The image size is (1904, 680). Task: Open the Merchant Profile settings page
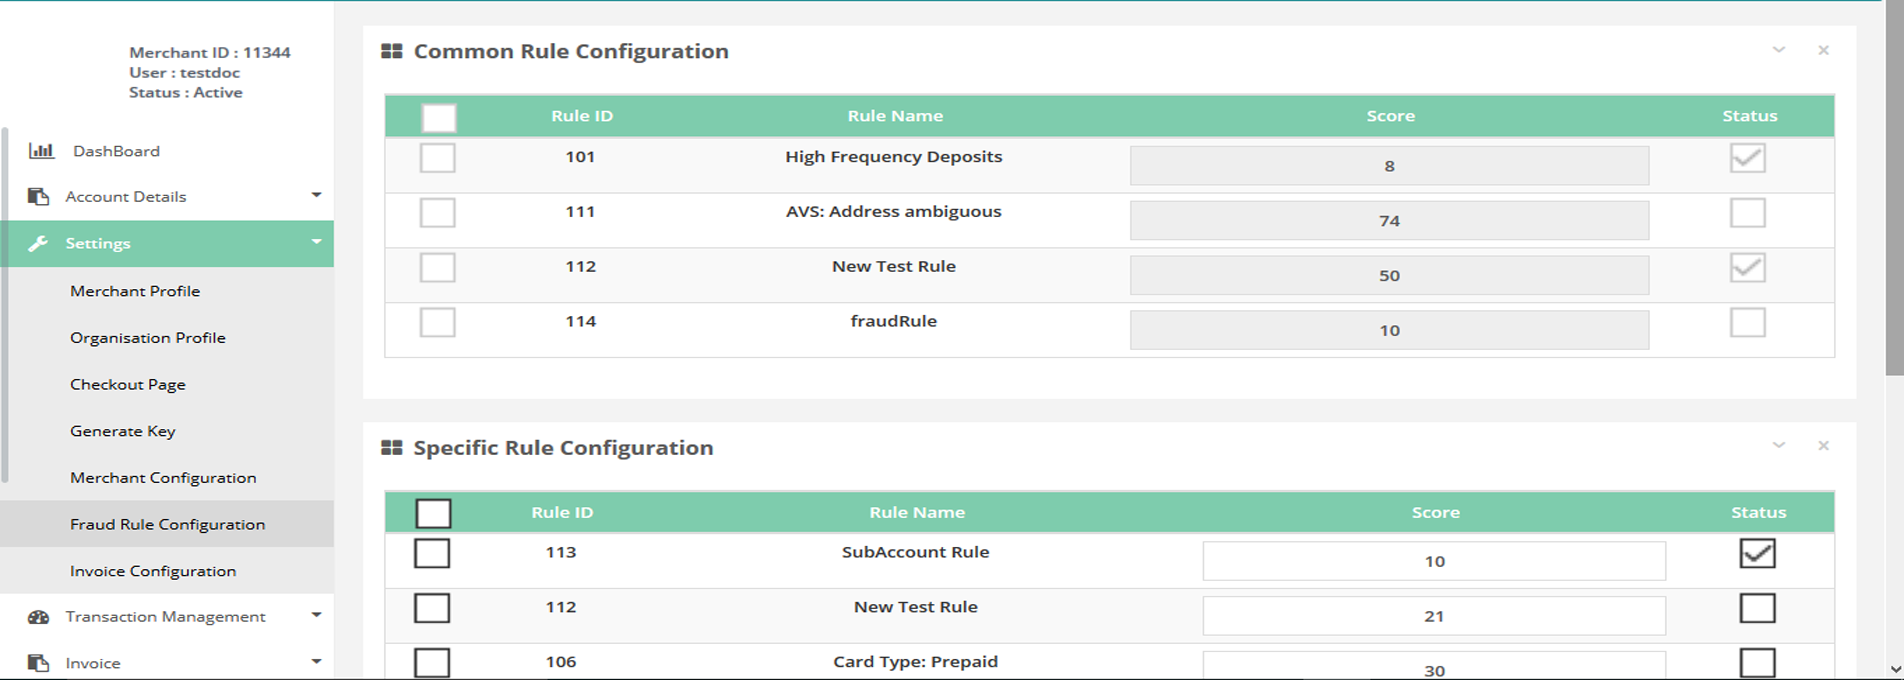point(135,291)
